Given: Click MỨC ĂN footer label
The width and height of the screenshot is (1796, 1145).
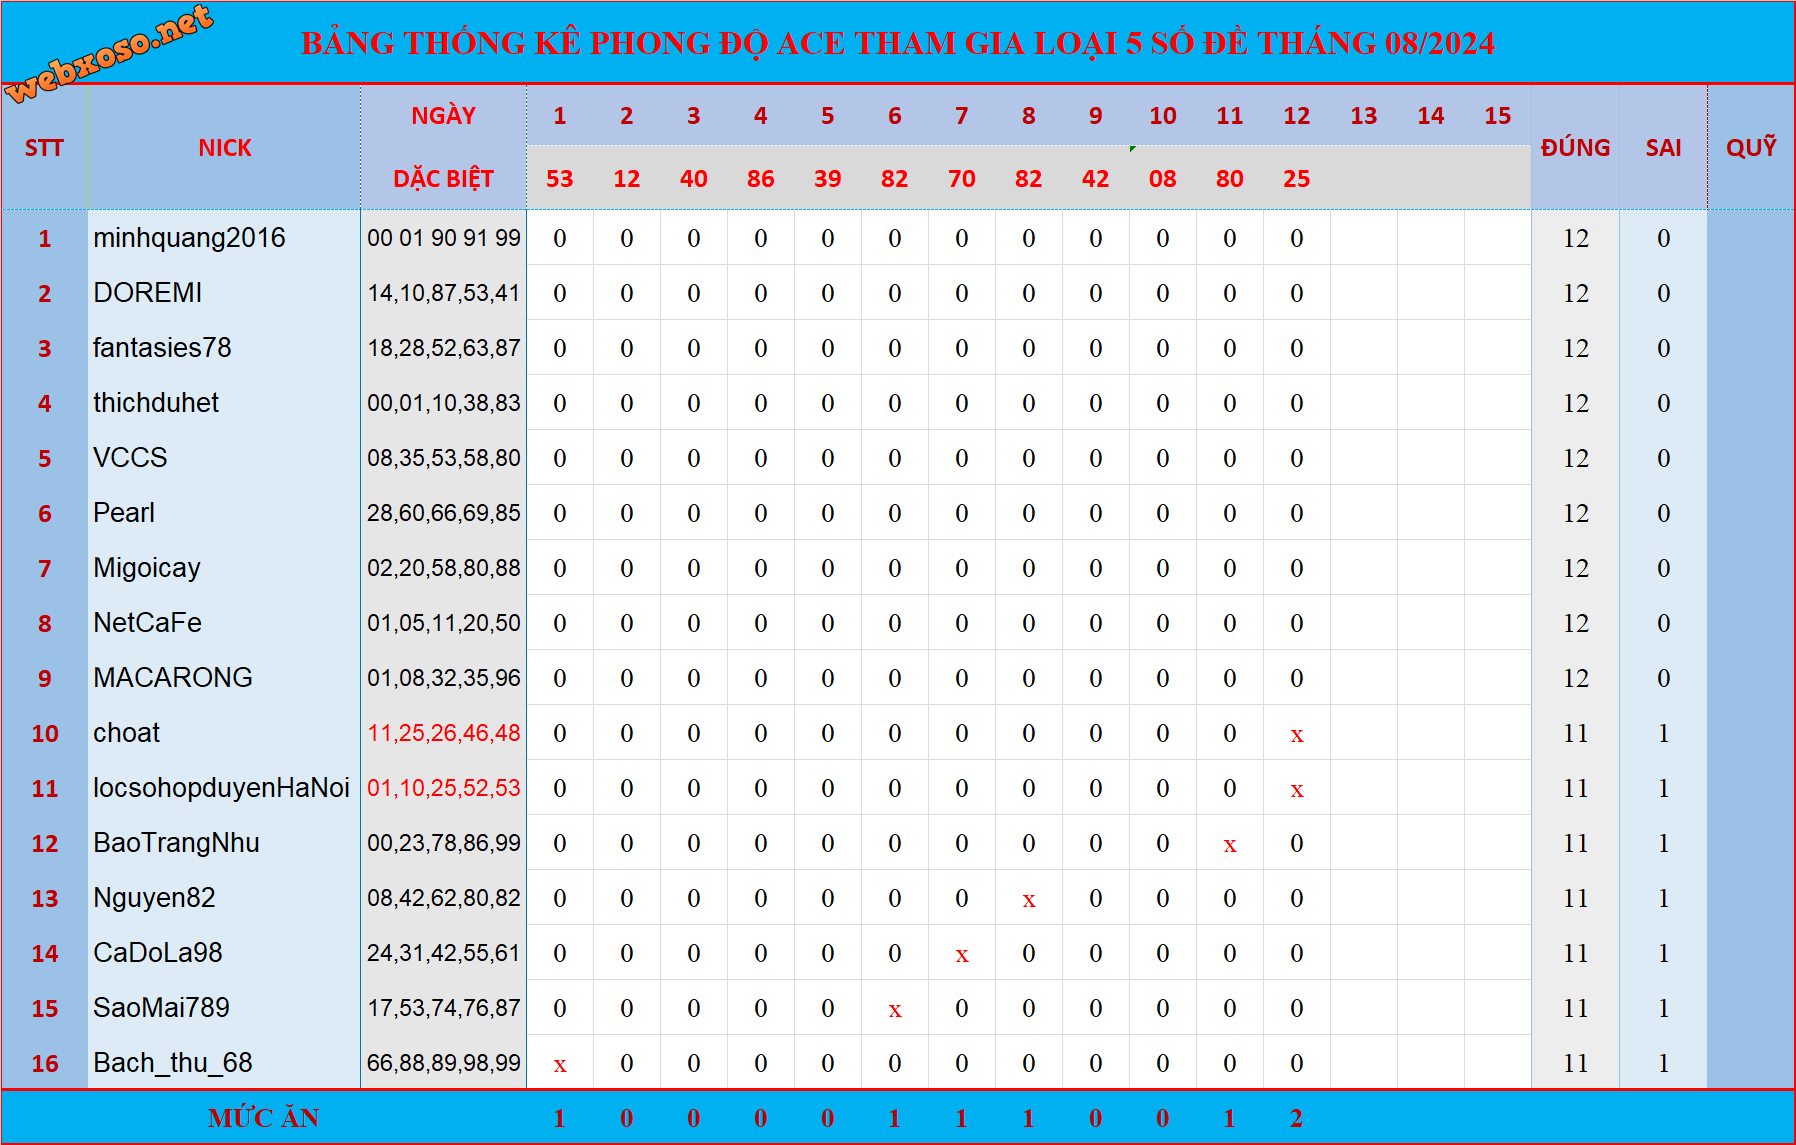Looking at the screenshot, I should point(263,1118).
